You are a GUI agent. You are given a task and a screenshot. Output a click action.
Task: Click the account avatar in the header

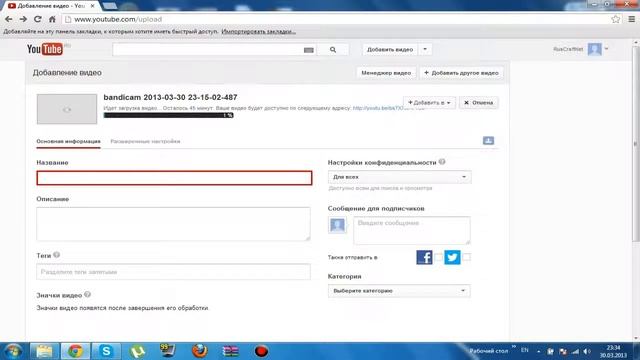(x=595, y=49)
